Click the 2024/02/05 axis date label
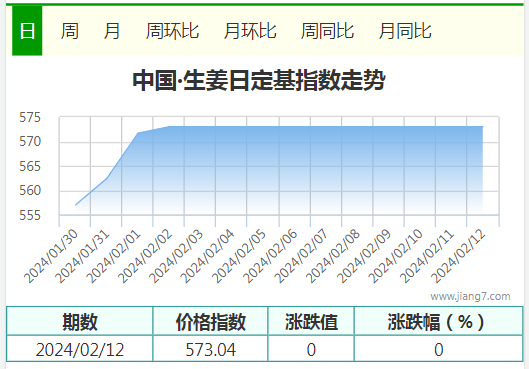The height and width of the screenshot is (369, 529). [x=239, y=256]
